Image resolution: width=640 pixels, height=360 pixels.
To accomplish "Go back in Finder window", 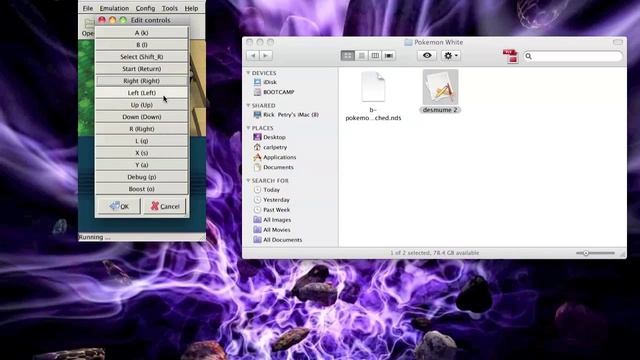I will [253, 56].
